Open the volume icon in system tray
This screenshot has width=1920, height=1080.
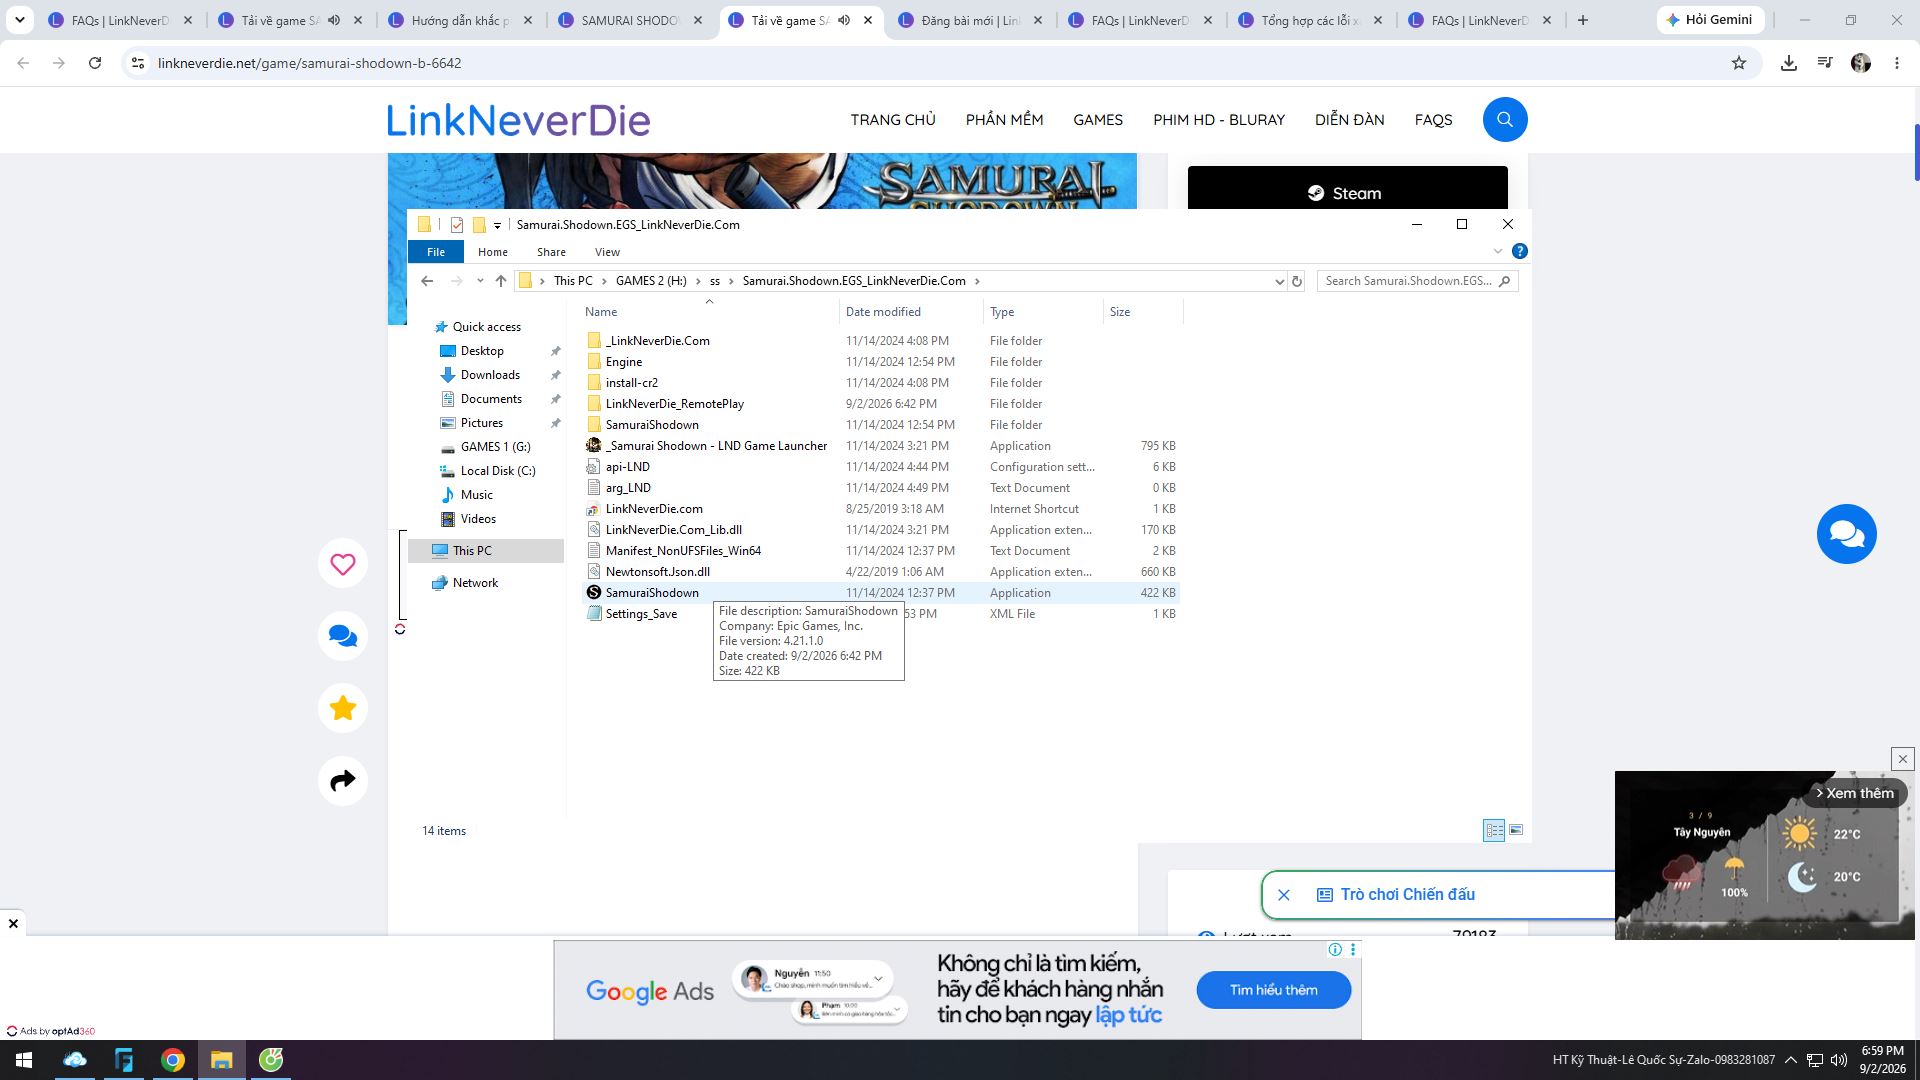coord(1838,1060)
